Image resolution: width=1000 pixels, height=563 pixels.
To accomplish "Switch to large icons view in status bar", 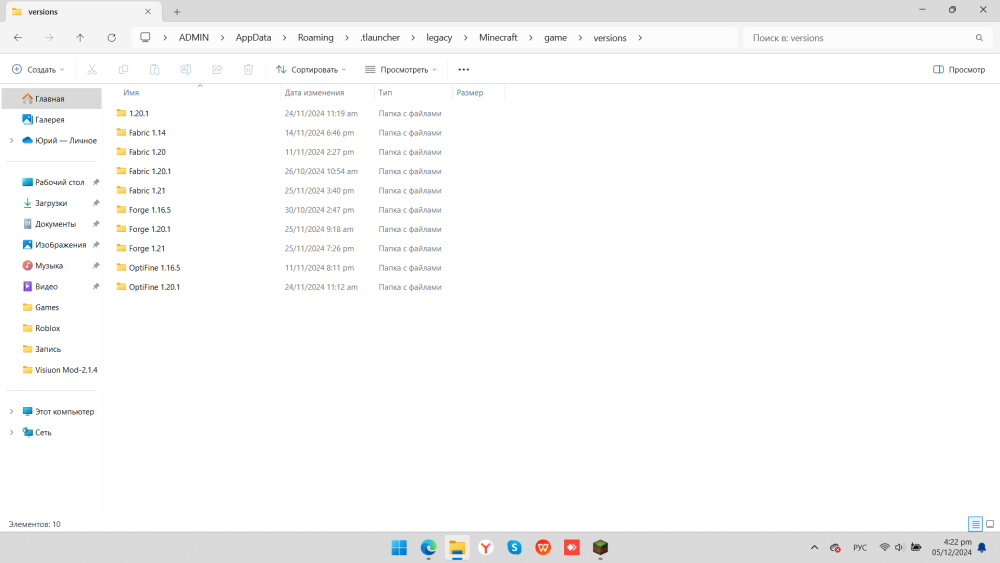I will pyautogui.click(x=990, y=524).
